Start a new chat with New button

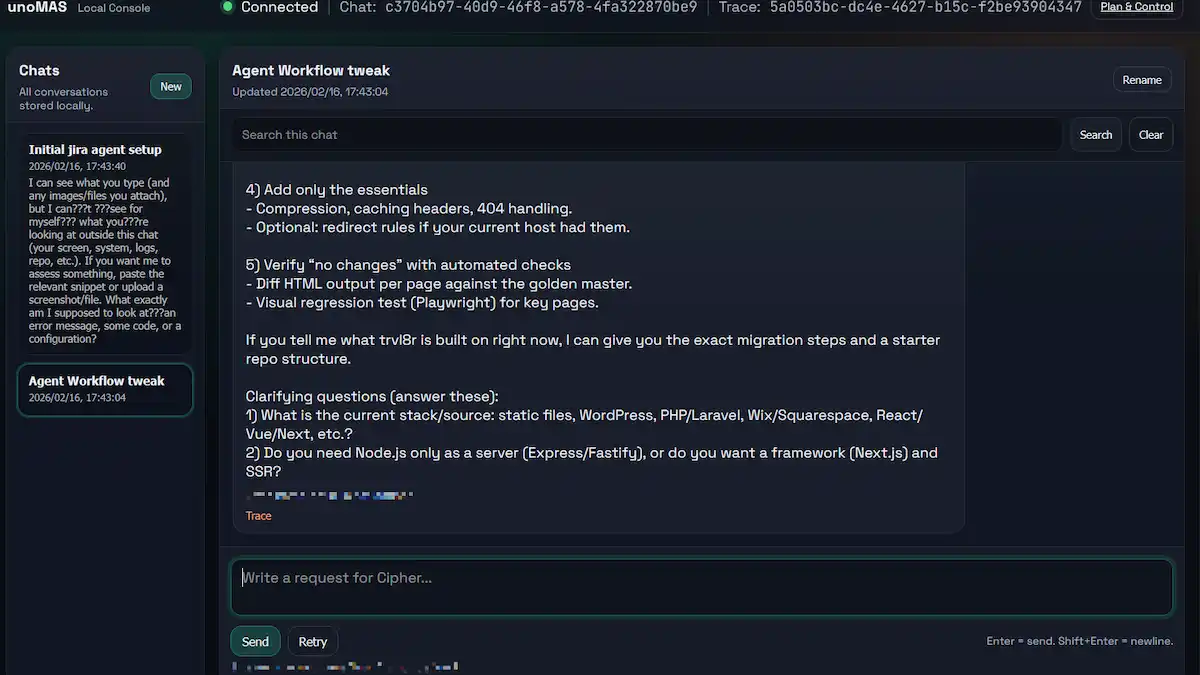coord(171,87)
